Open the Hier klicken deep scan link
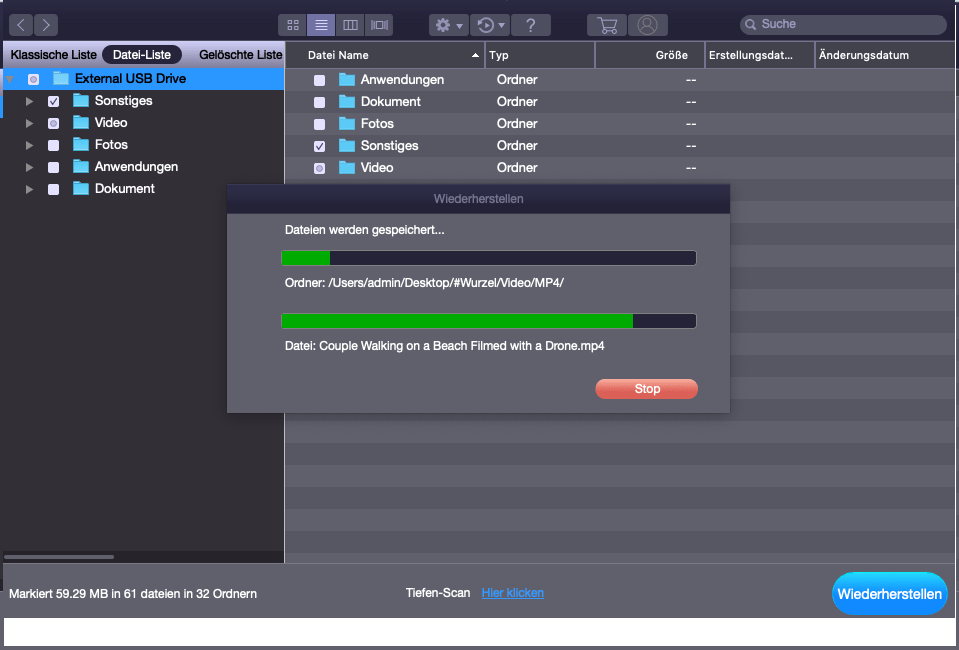The width and height of the screenshot is (959, 650). 513,593
